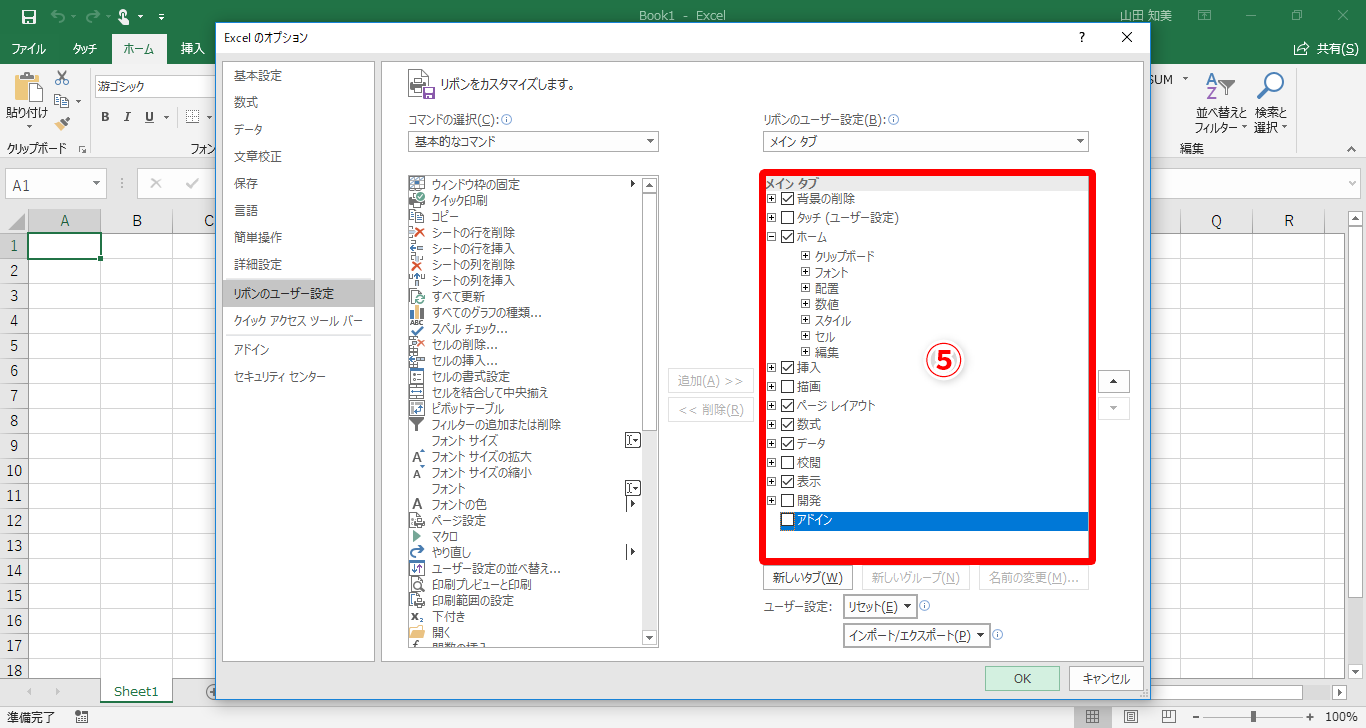Click the OK button
Screen dimensions: 1366x728
[x=1022, y=678]
